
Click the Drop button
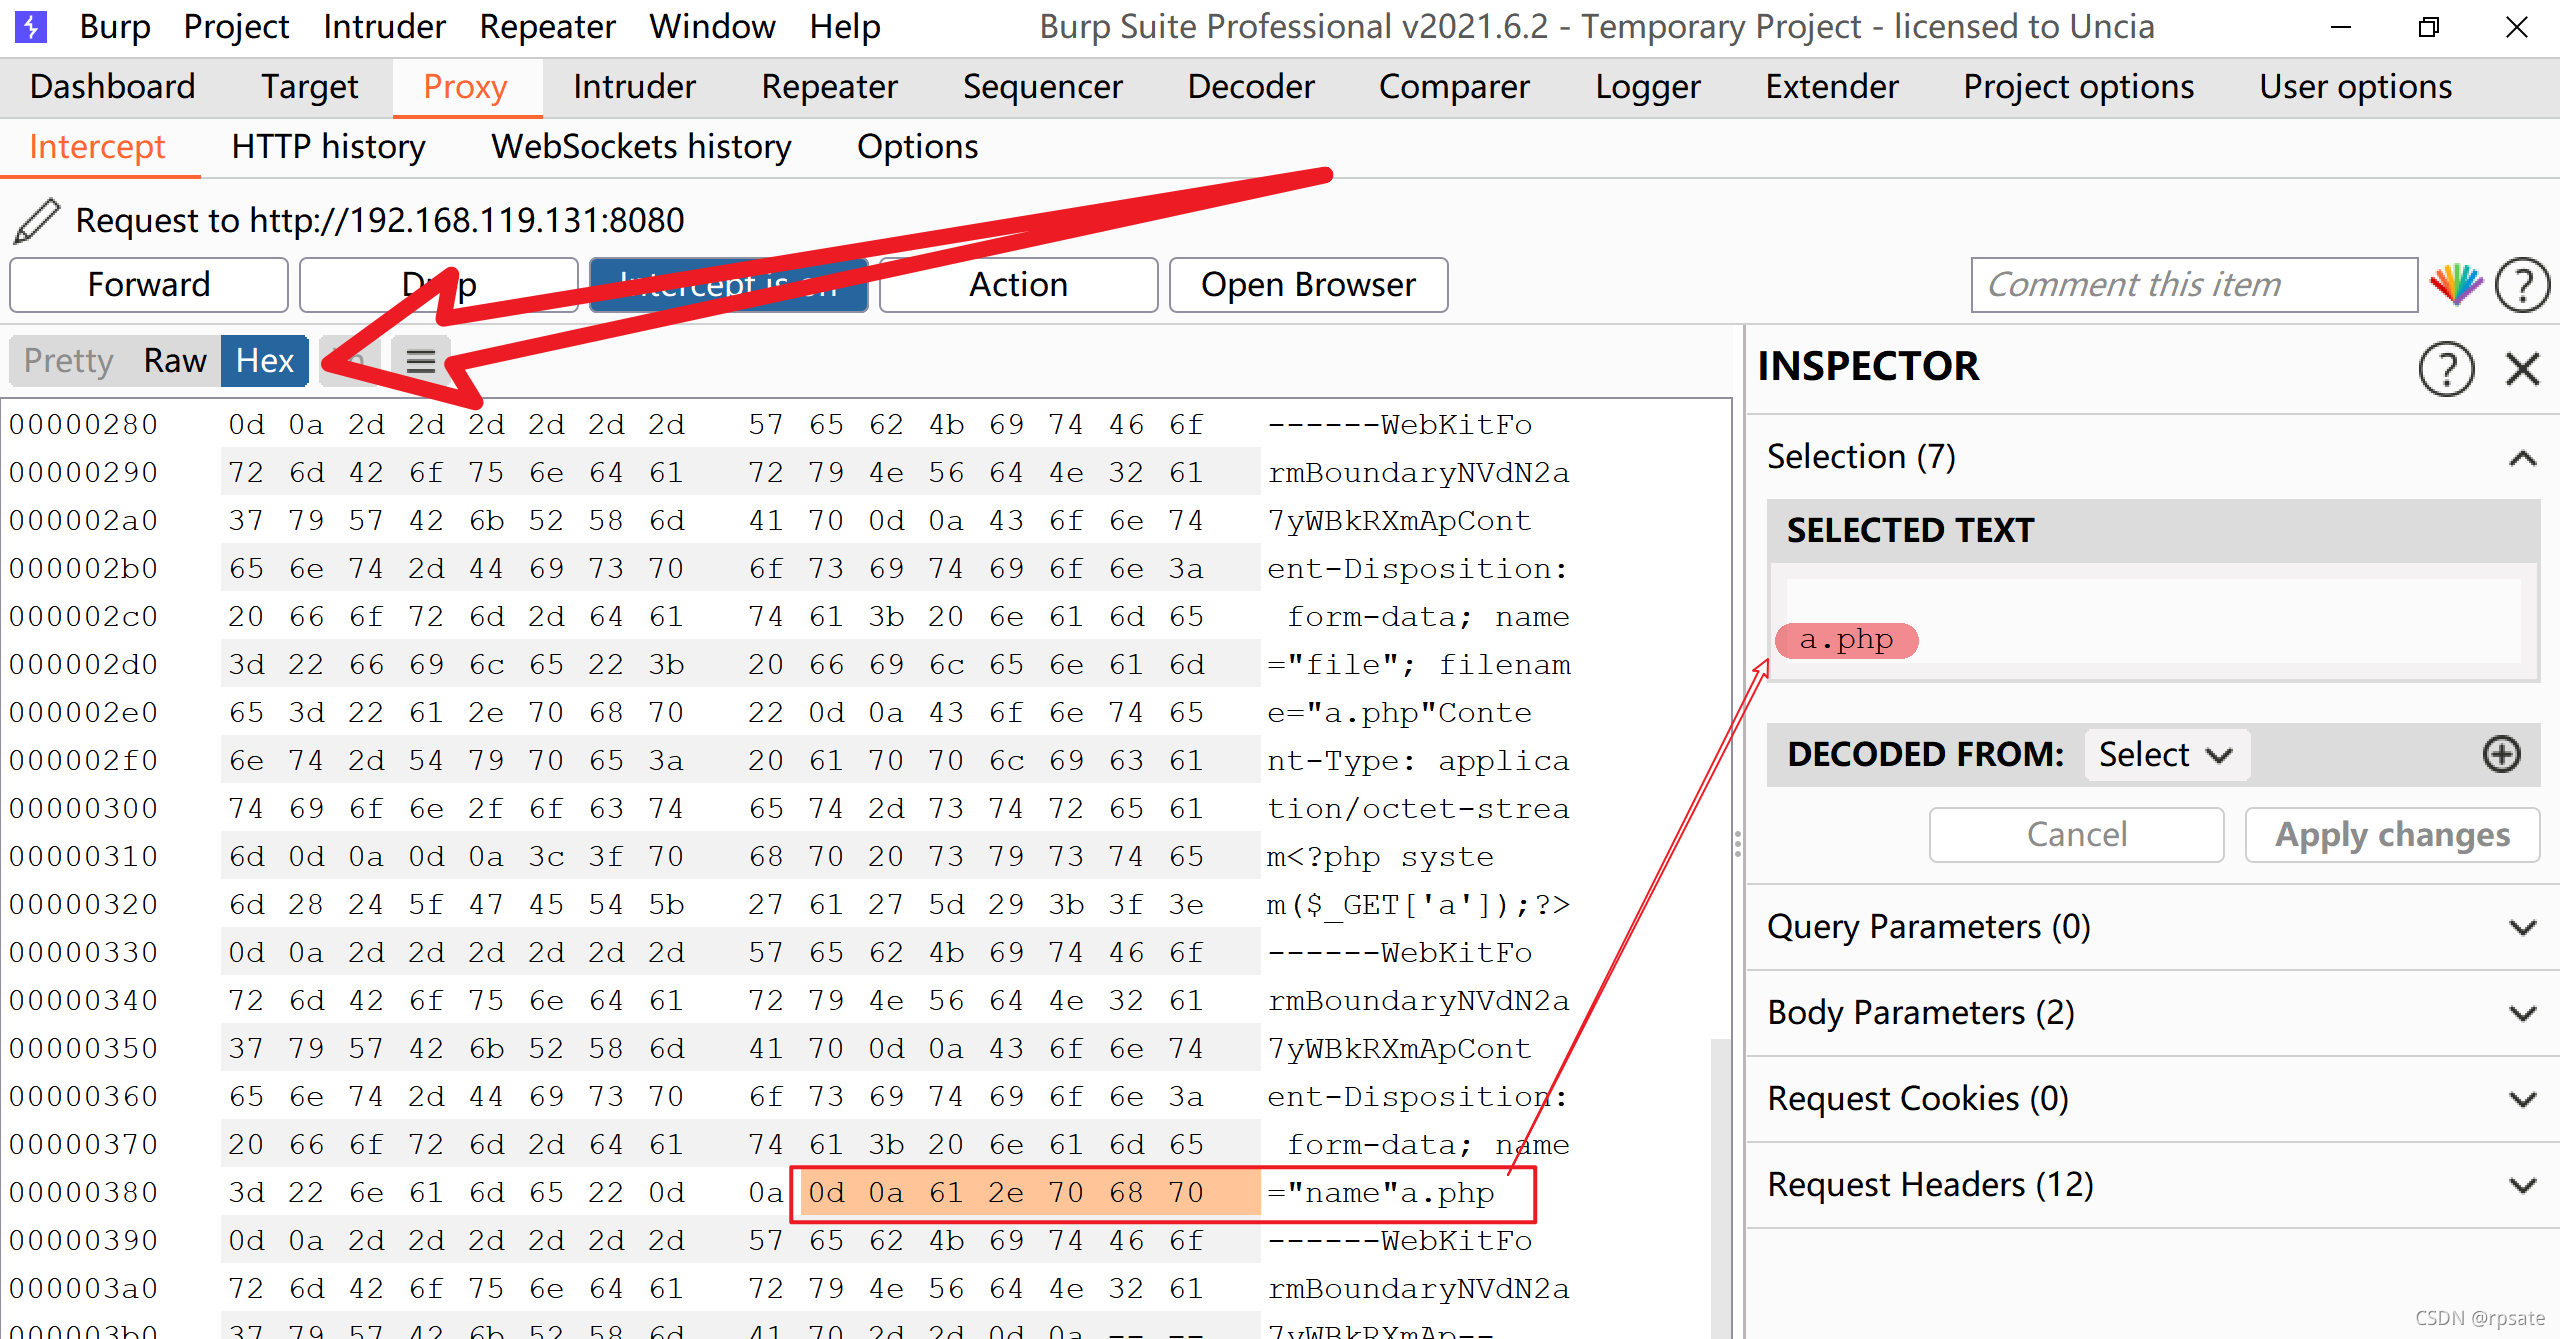coord(439,286)
